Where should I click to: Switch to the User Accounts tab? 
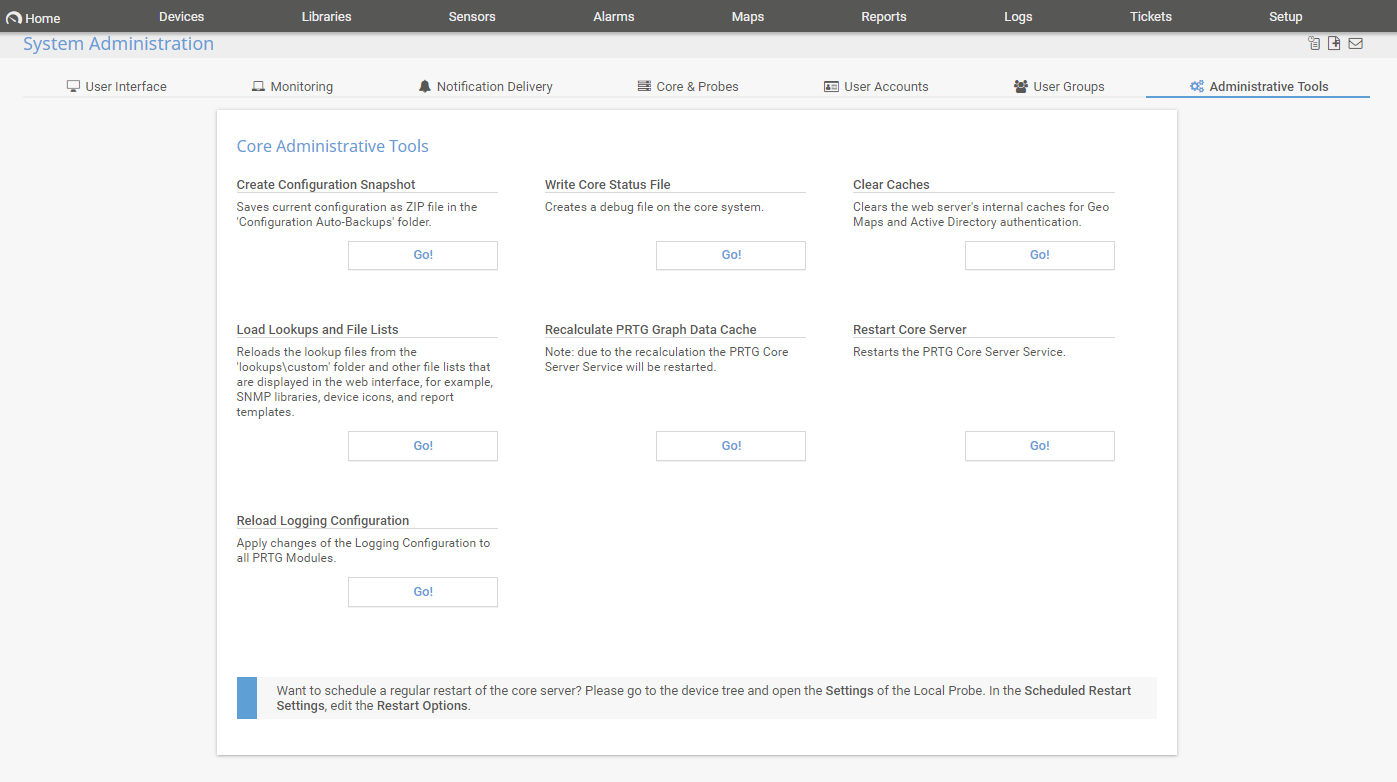876,86
